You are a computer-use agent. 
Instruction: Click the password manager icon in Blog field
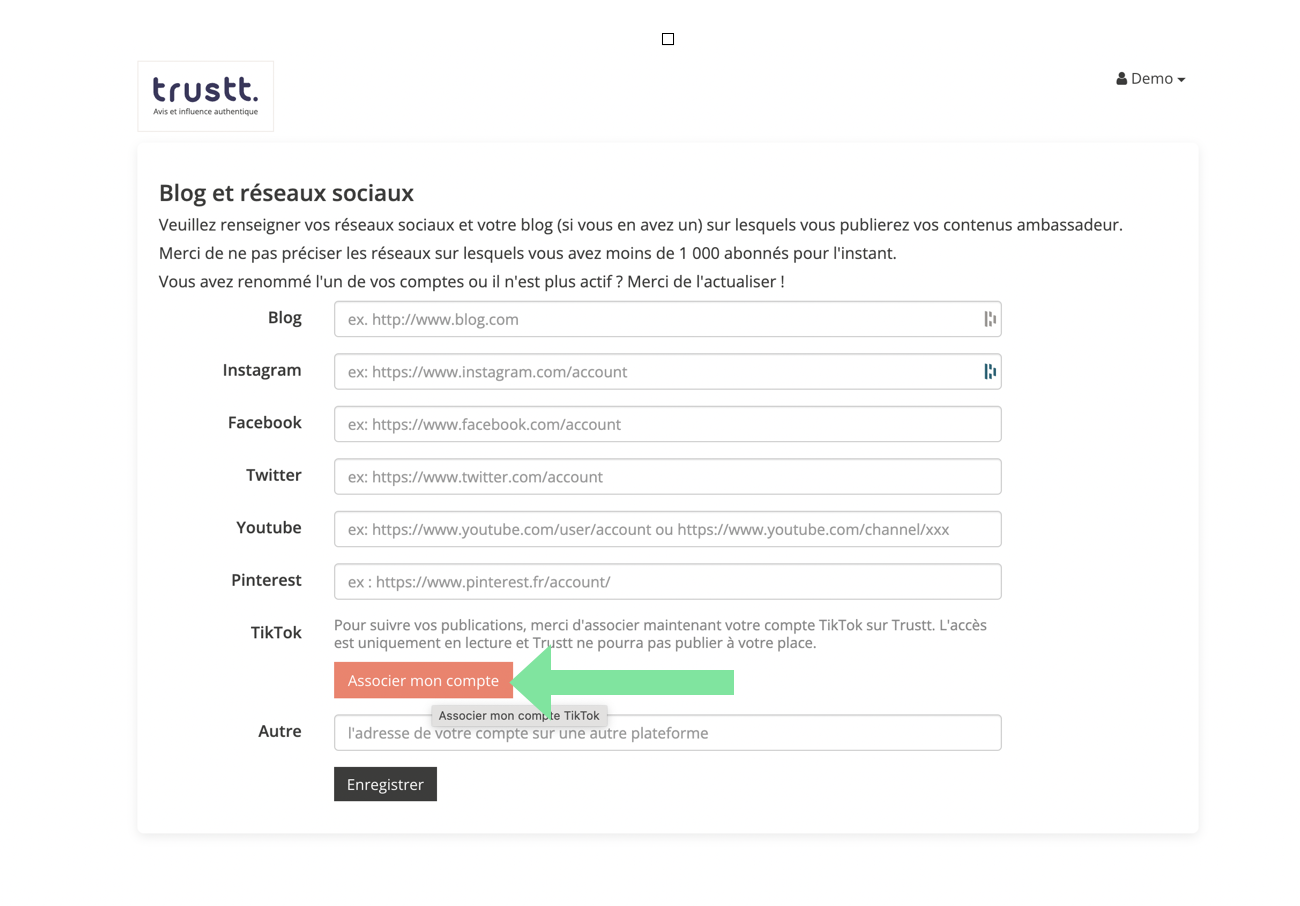[990, 319]
